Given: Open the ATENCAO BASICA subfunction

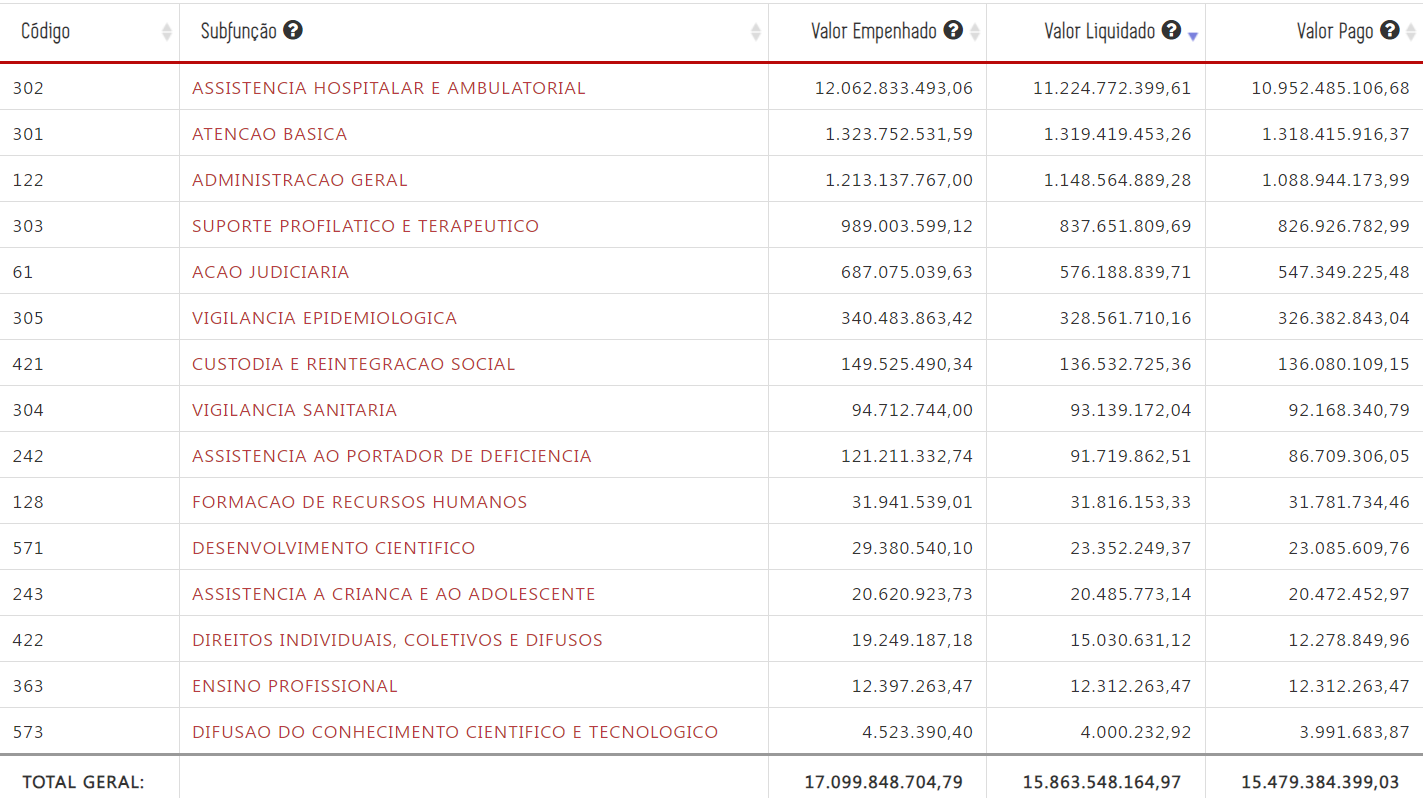Looking at the screenshot, I should (269, 134).
